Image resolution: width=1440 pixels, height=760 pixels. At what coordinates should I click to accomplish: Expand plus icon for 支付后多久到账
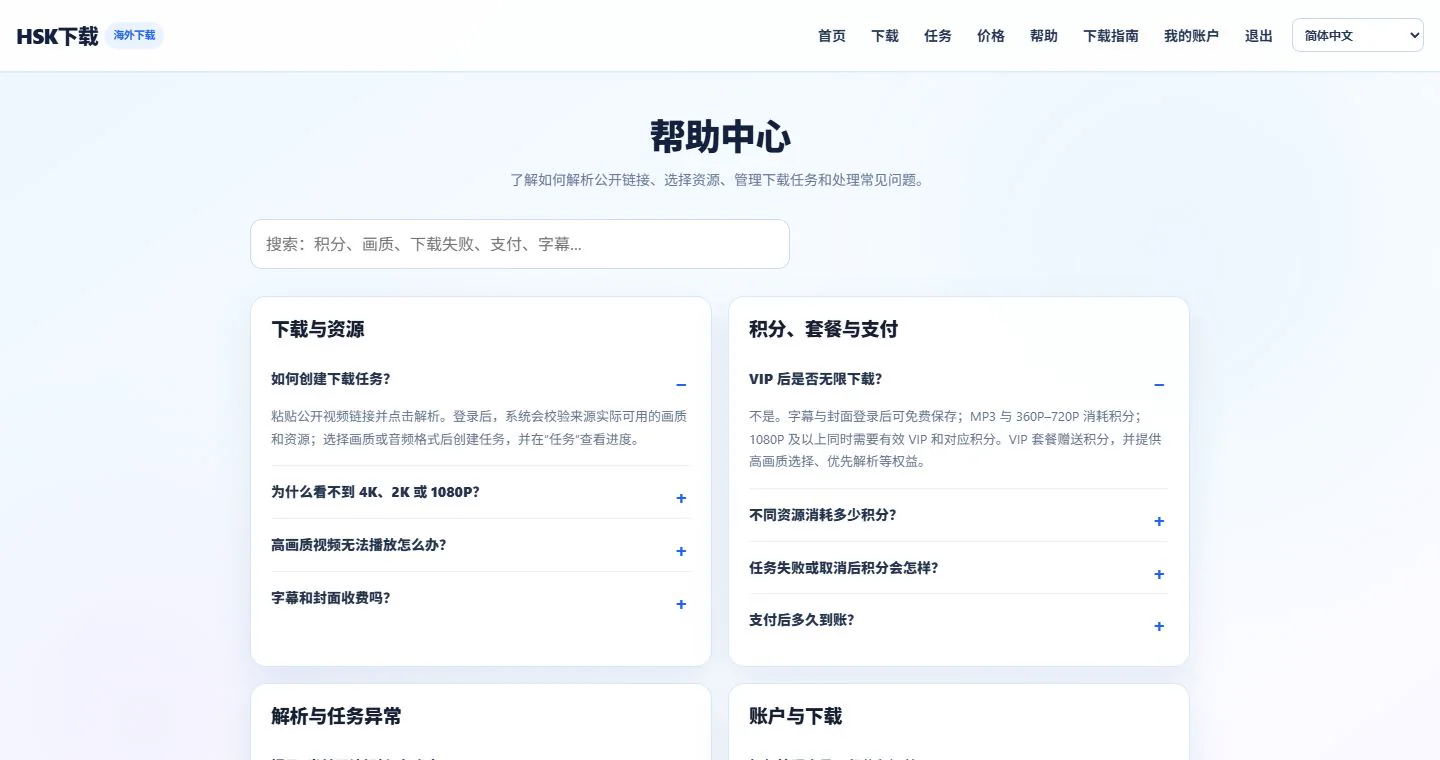pos(1159,626)
